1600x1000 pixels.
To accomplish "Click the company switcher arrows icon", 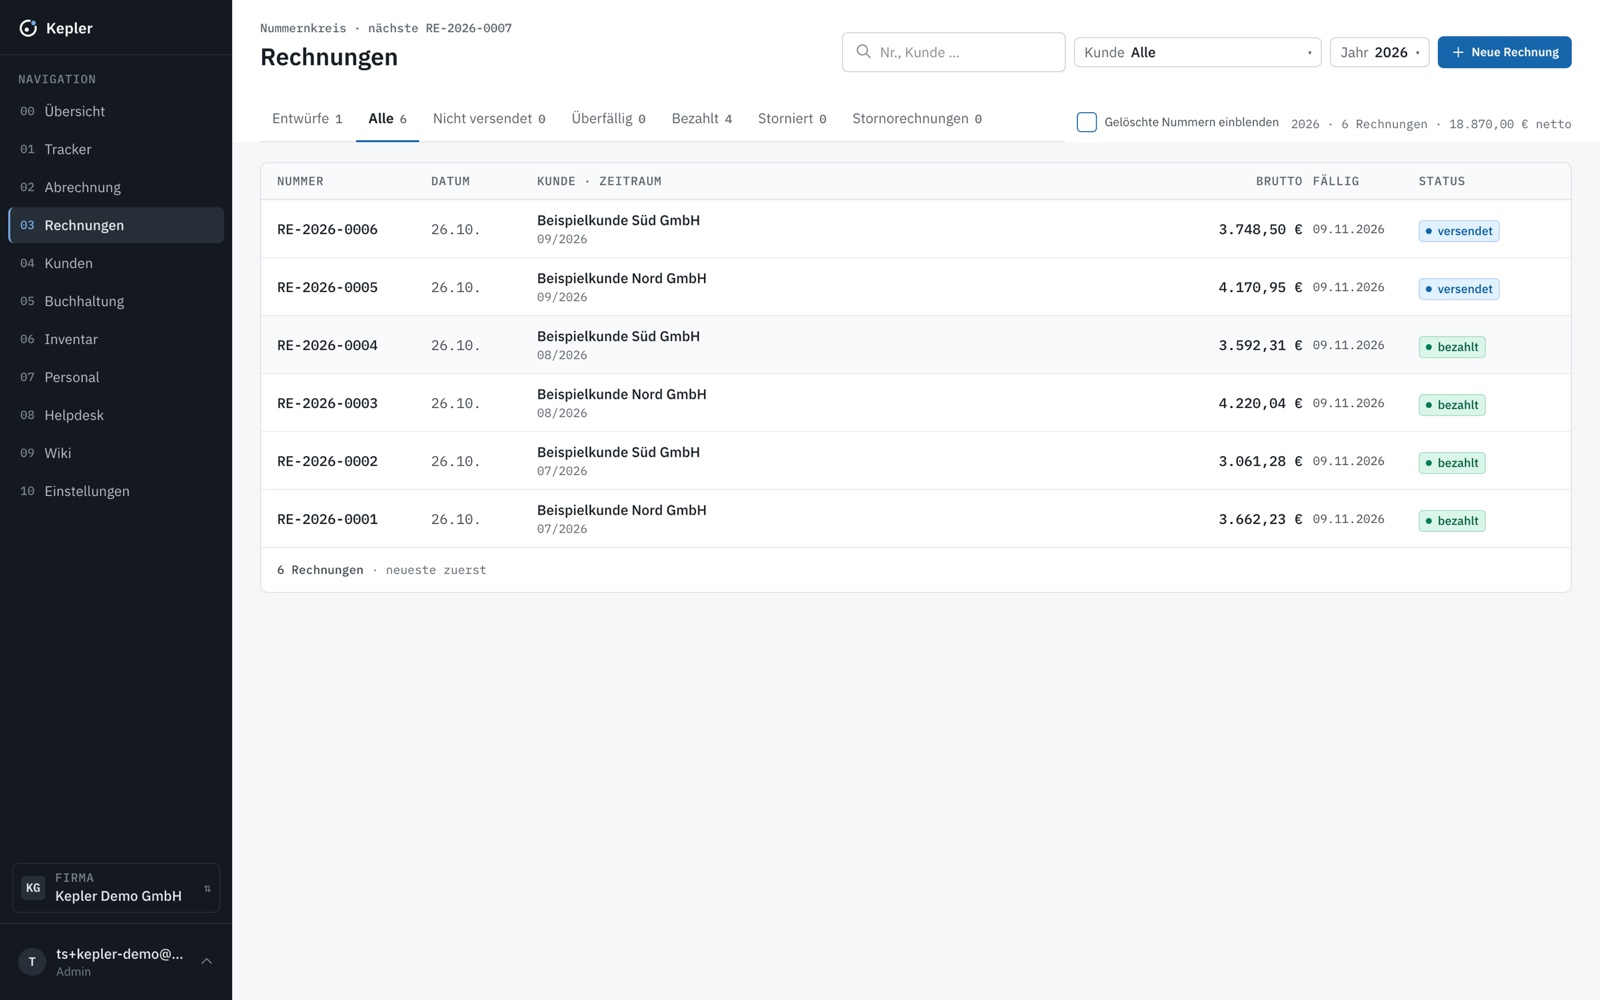I will click(207, 888).
